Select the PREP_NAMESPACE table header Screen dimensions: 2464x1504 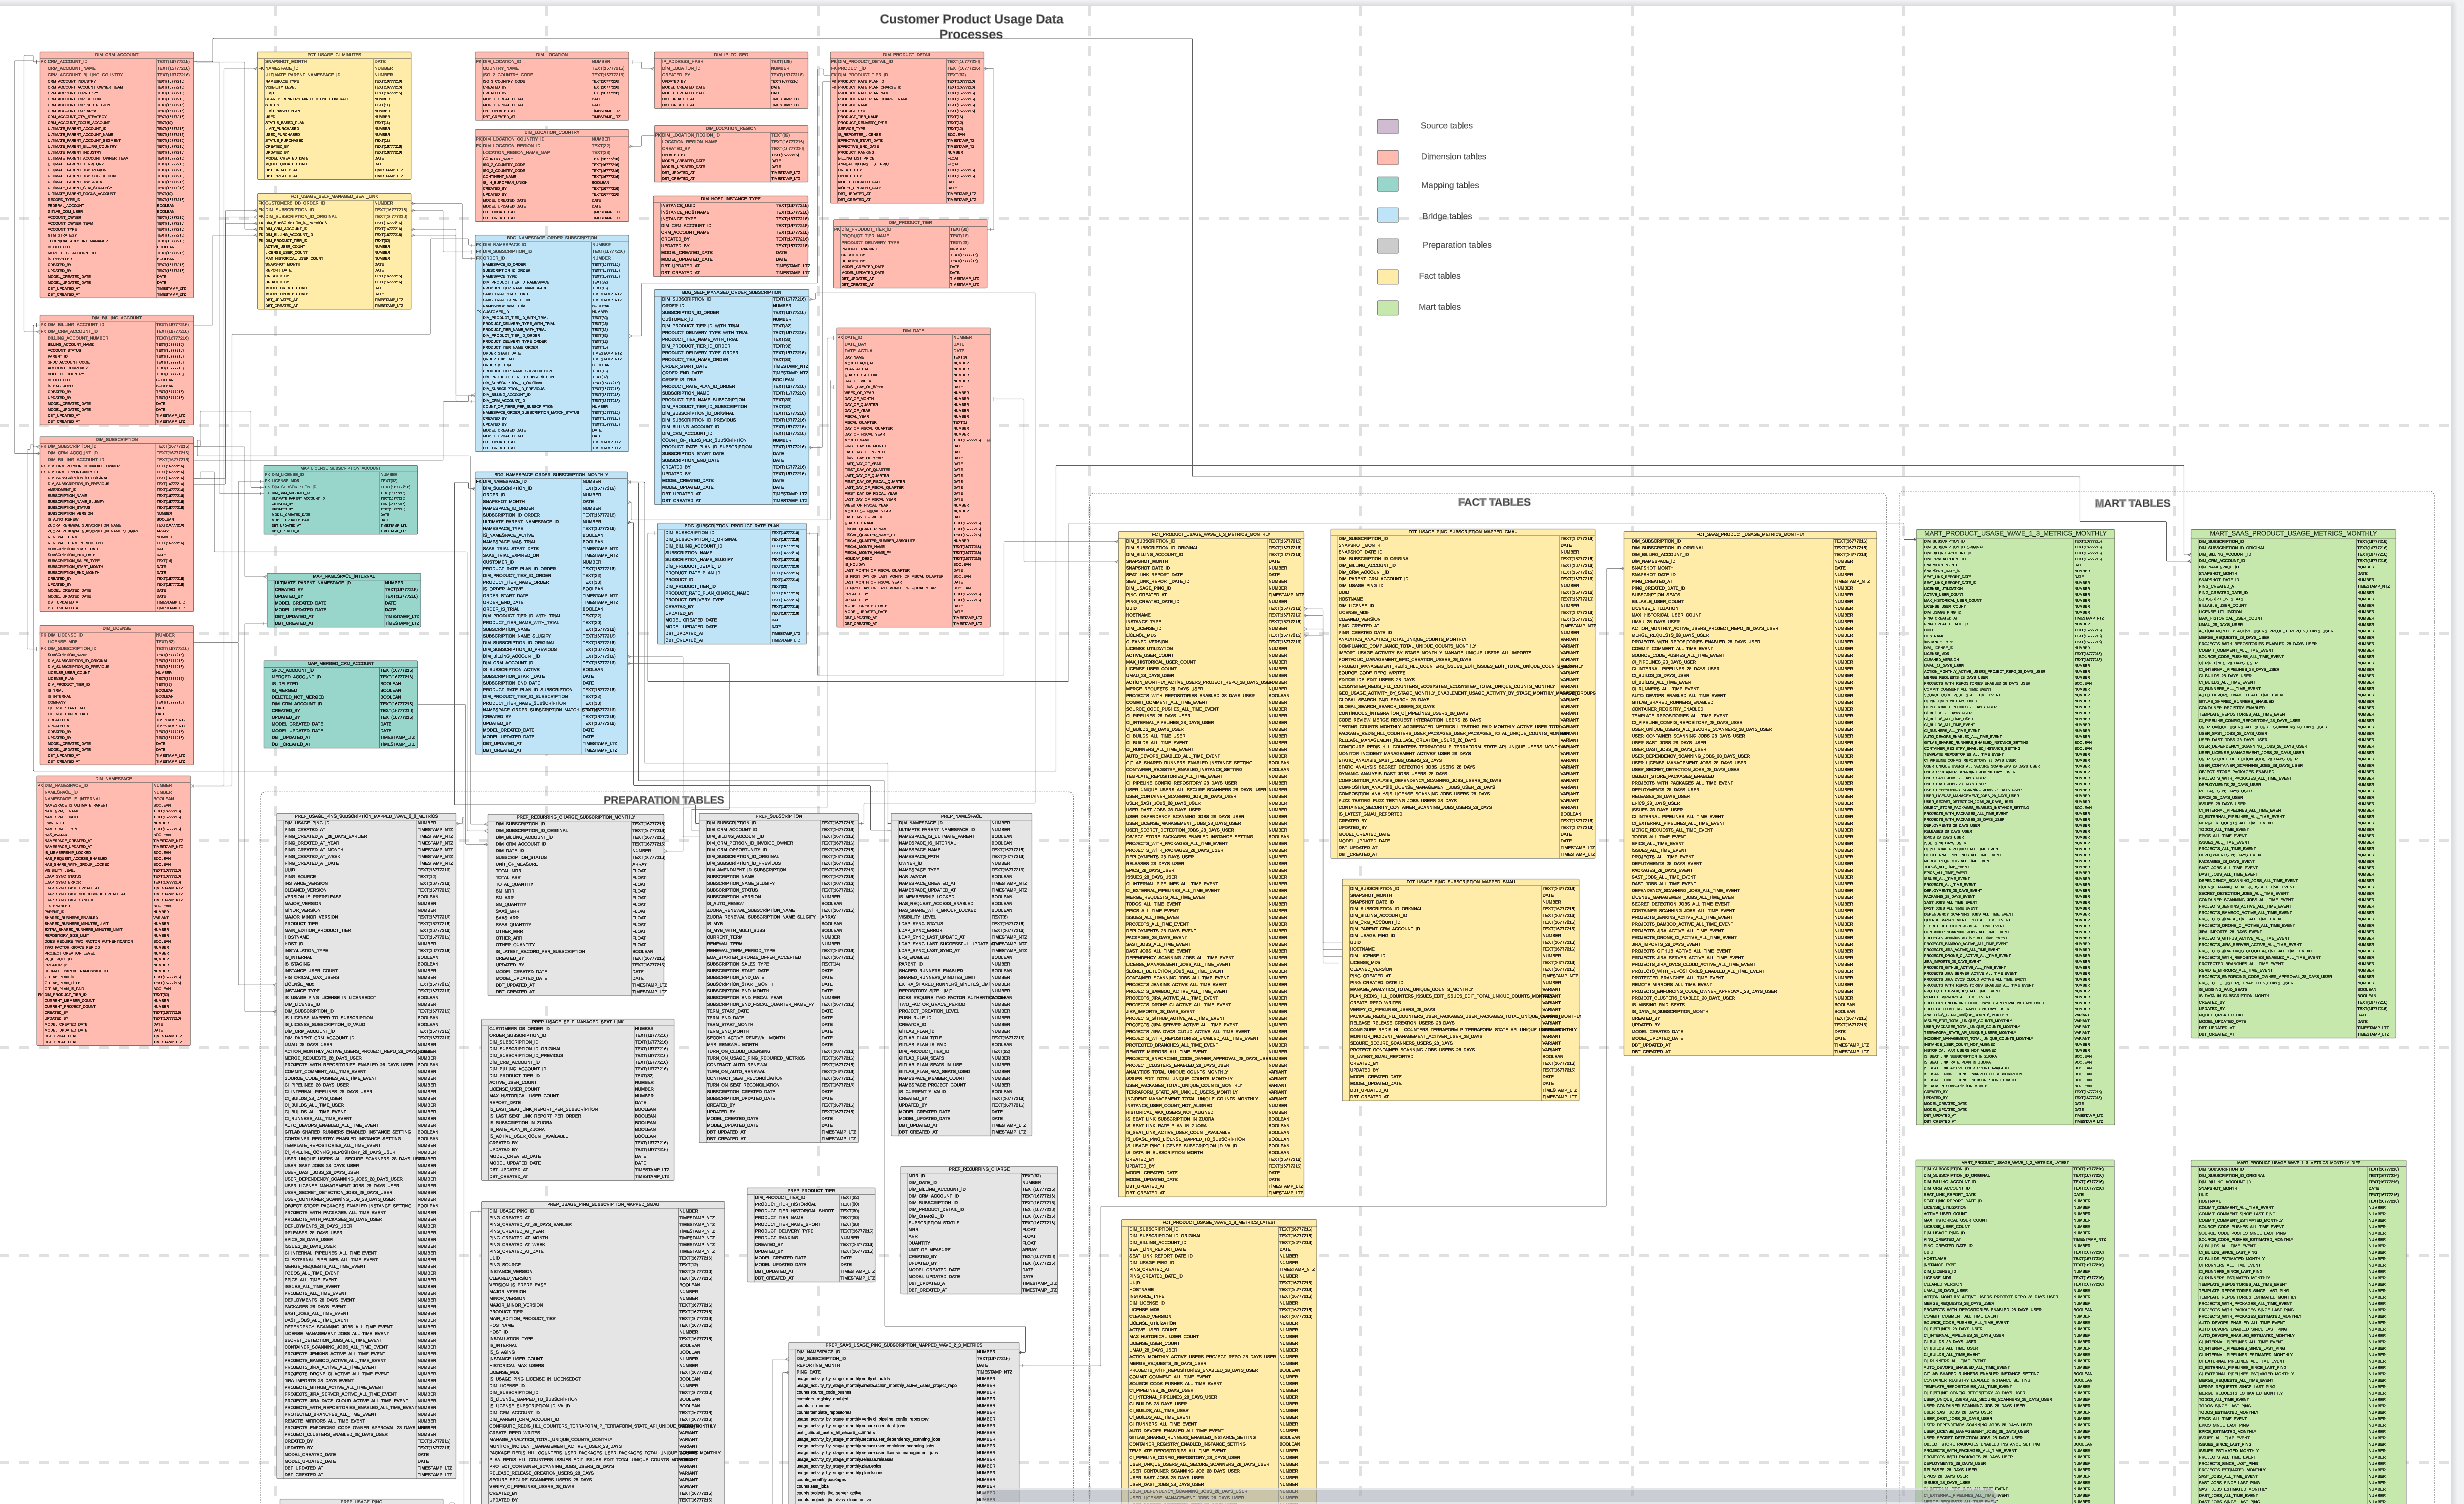tap(961, 816)
